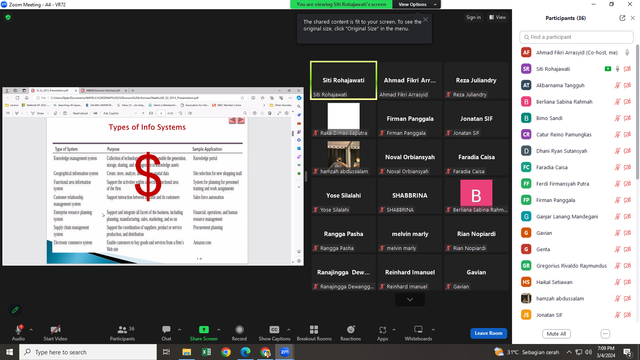This screenshot has width=640, height=360.
Task: Toggle Akbarnama Tangguh's muted microphone icon
Action: [x=618, y=85]
